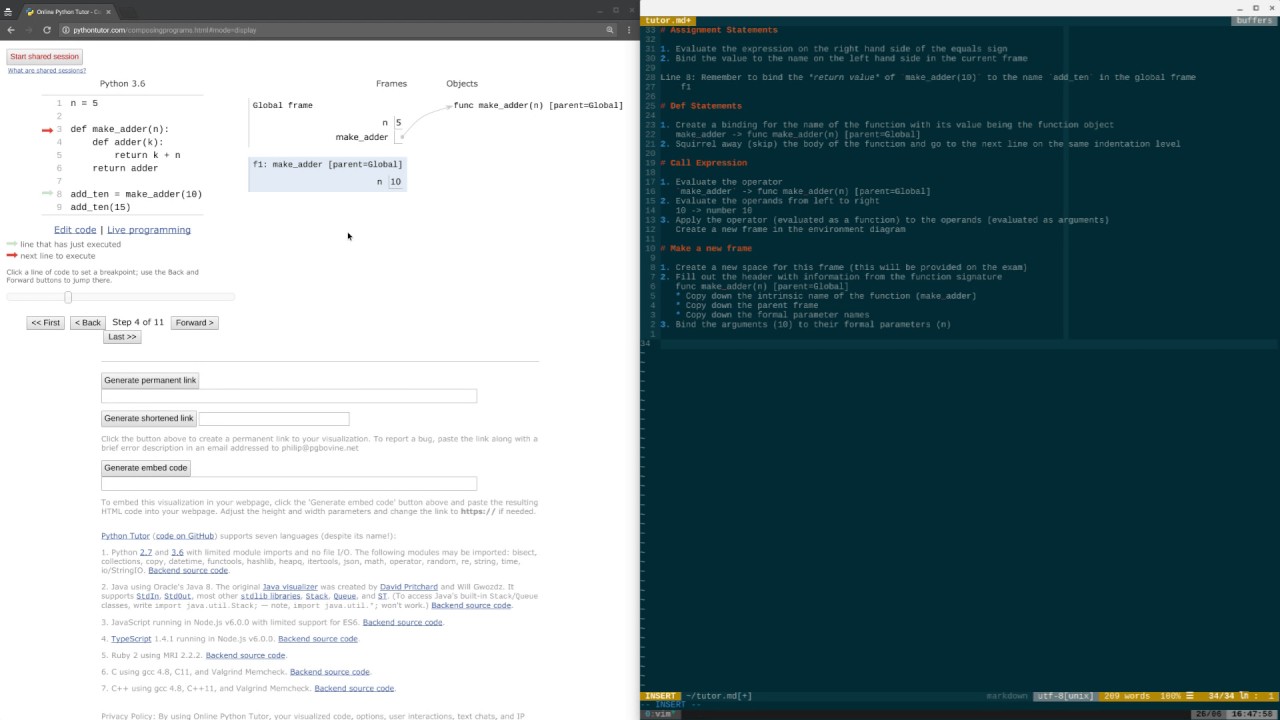
Task: Click 'Global frame' label in Frames
Action: (282, 105)
